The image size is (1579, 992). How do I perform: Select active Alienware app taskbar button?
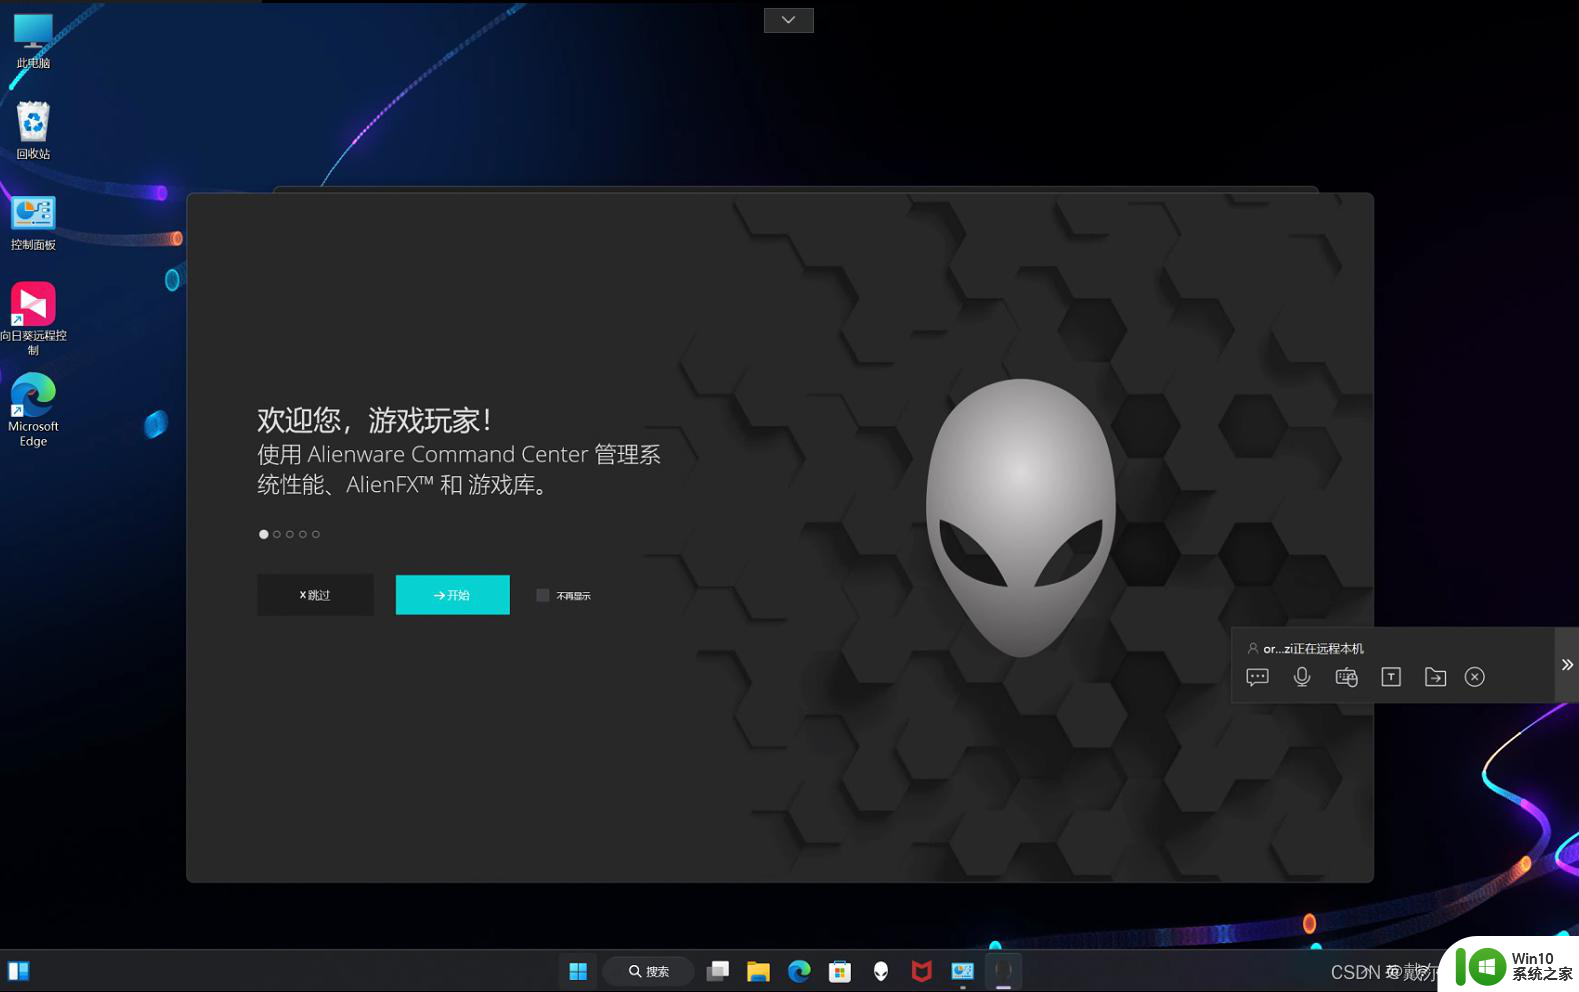pos(1004,971)
